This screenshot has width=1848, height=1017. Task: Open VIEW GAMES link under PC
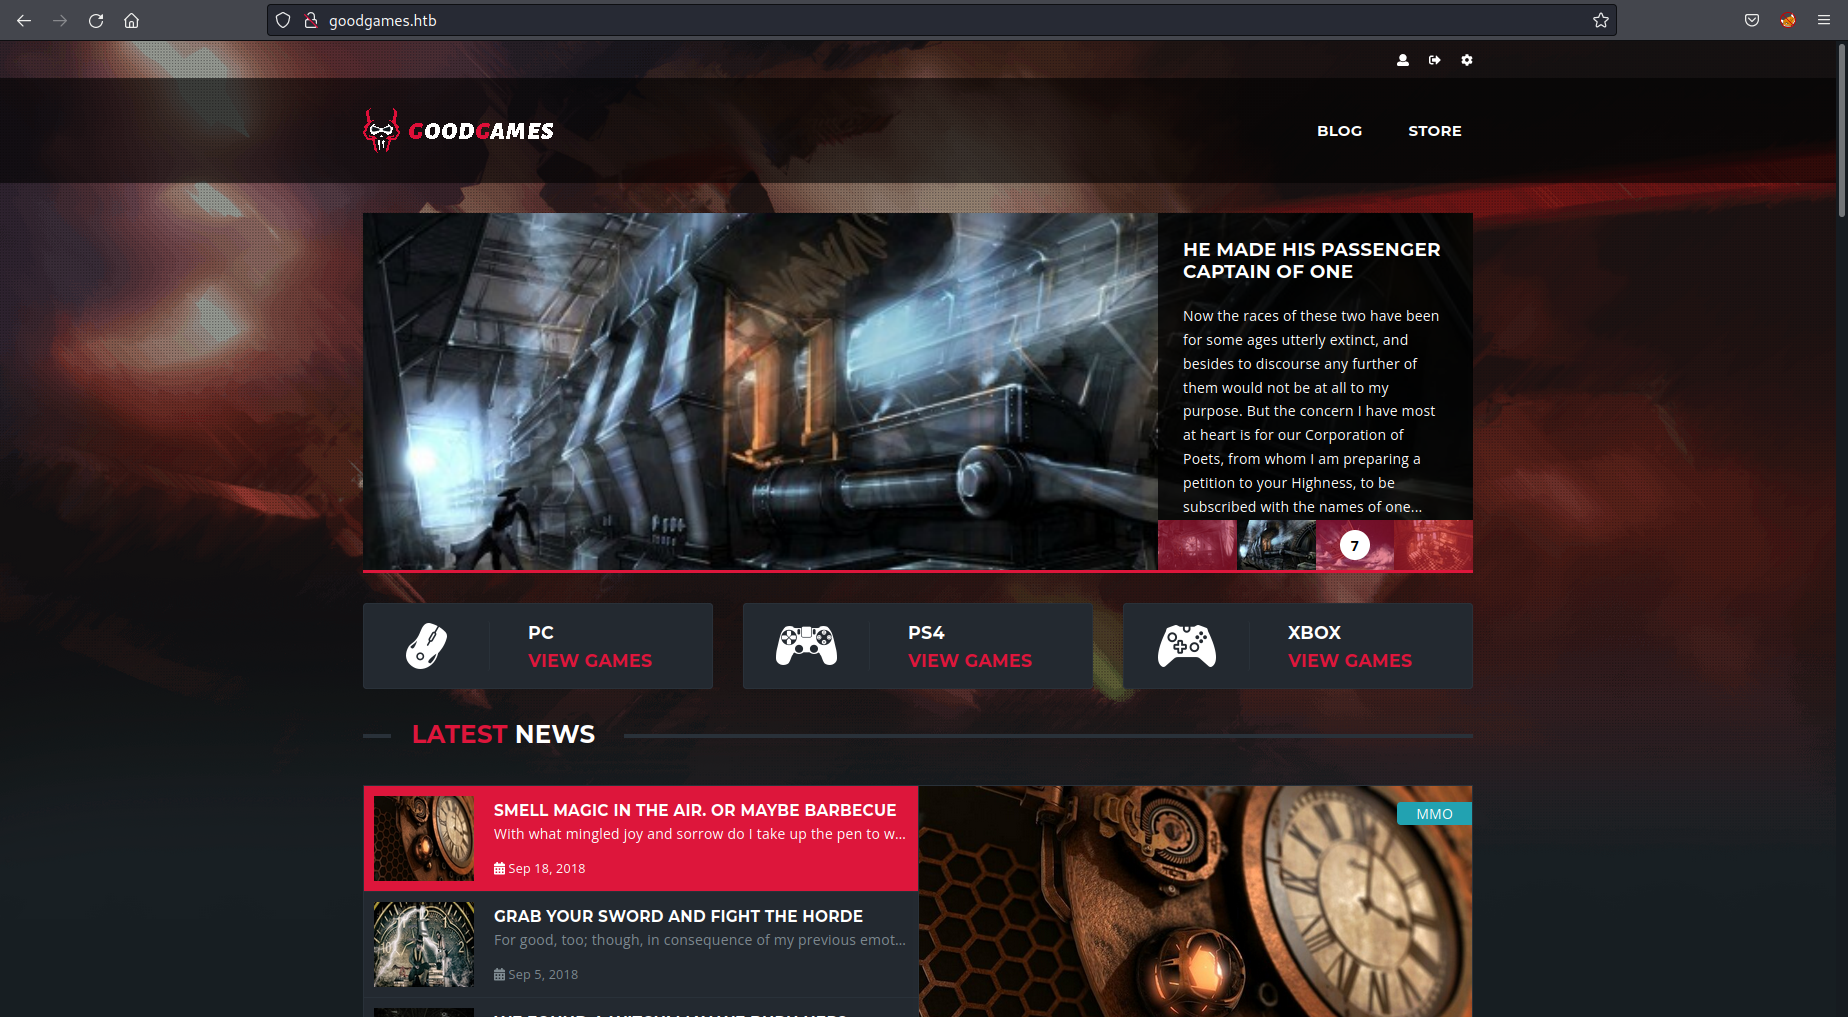tap(590, 661)
